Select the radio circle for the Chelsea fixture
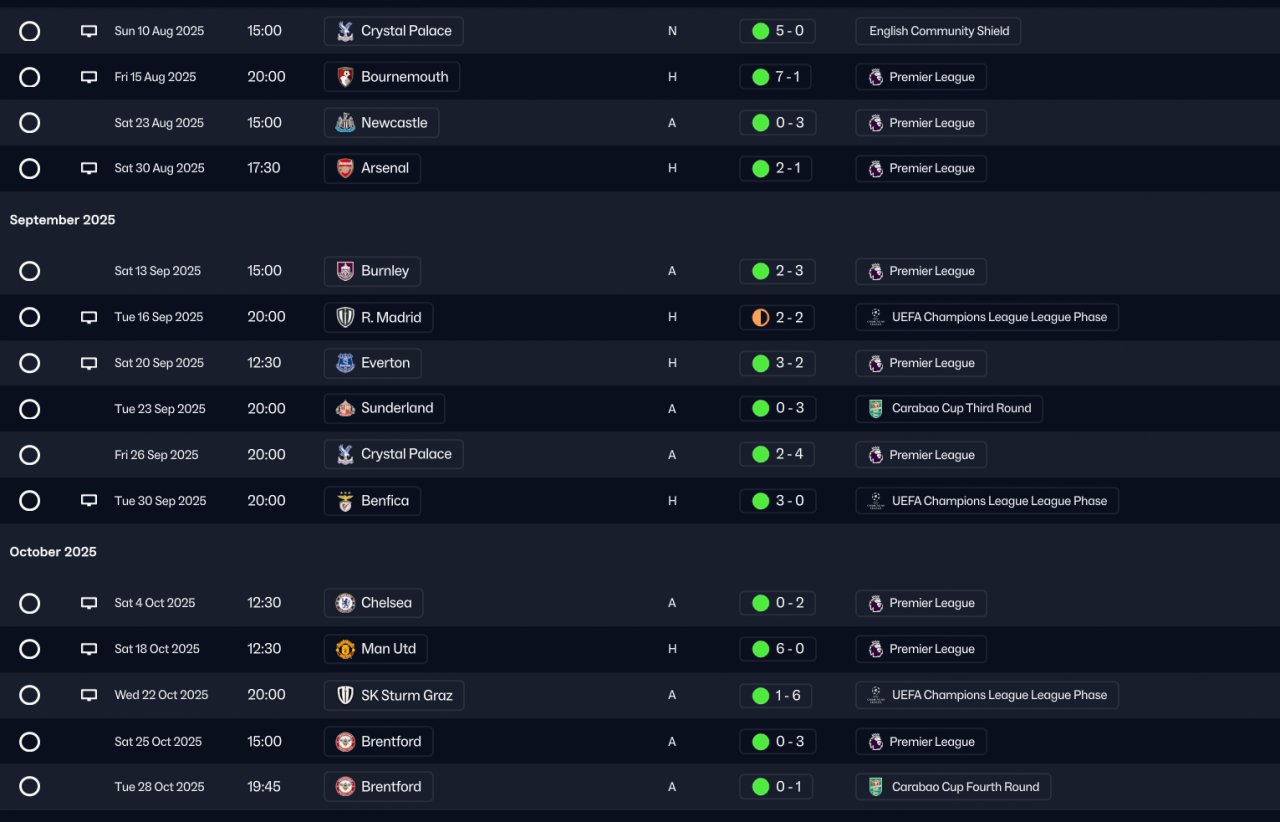This screenshot has height=822, width=1280. (x=30, y=603)
